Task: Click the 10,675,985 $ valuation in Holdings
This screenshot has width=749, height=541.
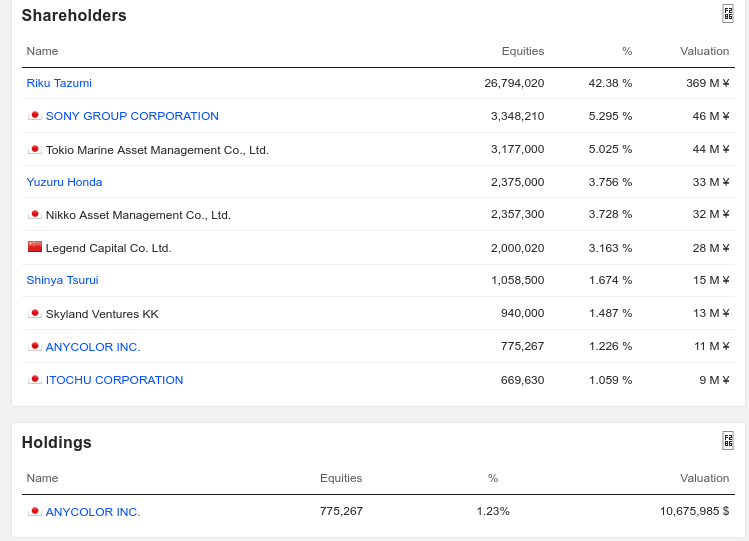Action: point(695,511)
